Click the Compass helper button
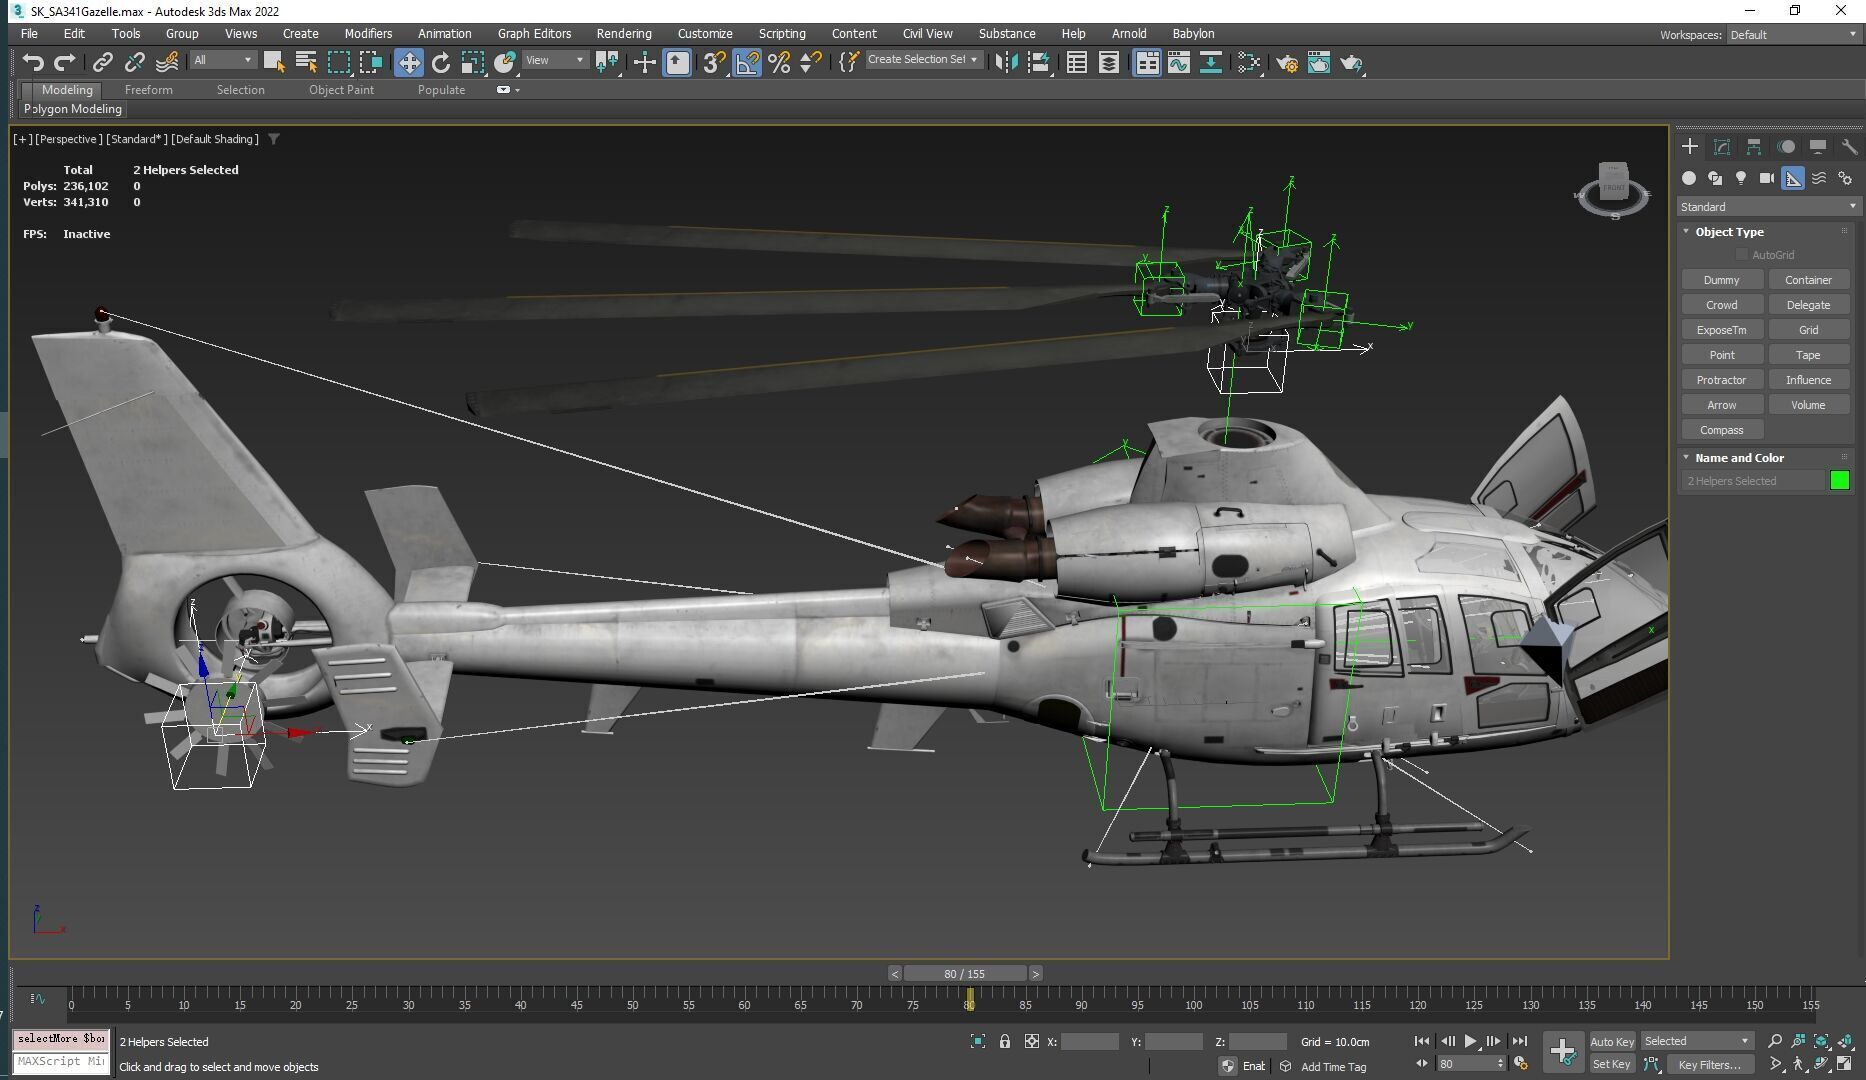The height and width of the screenshot is (1080, 1866). [x=1721, y=430]
